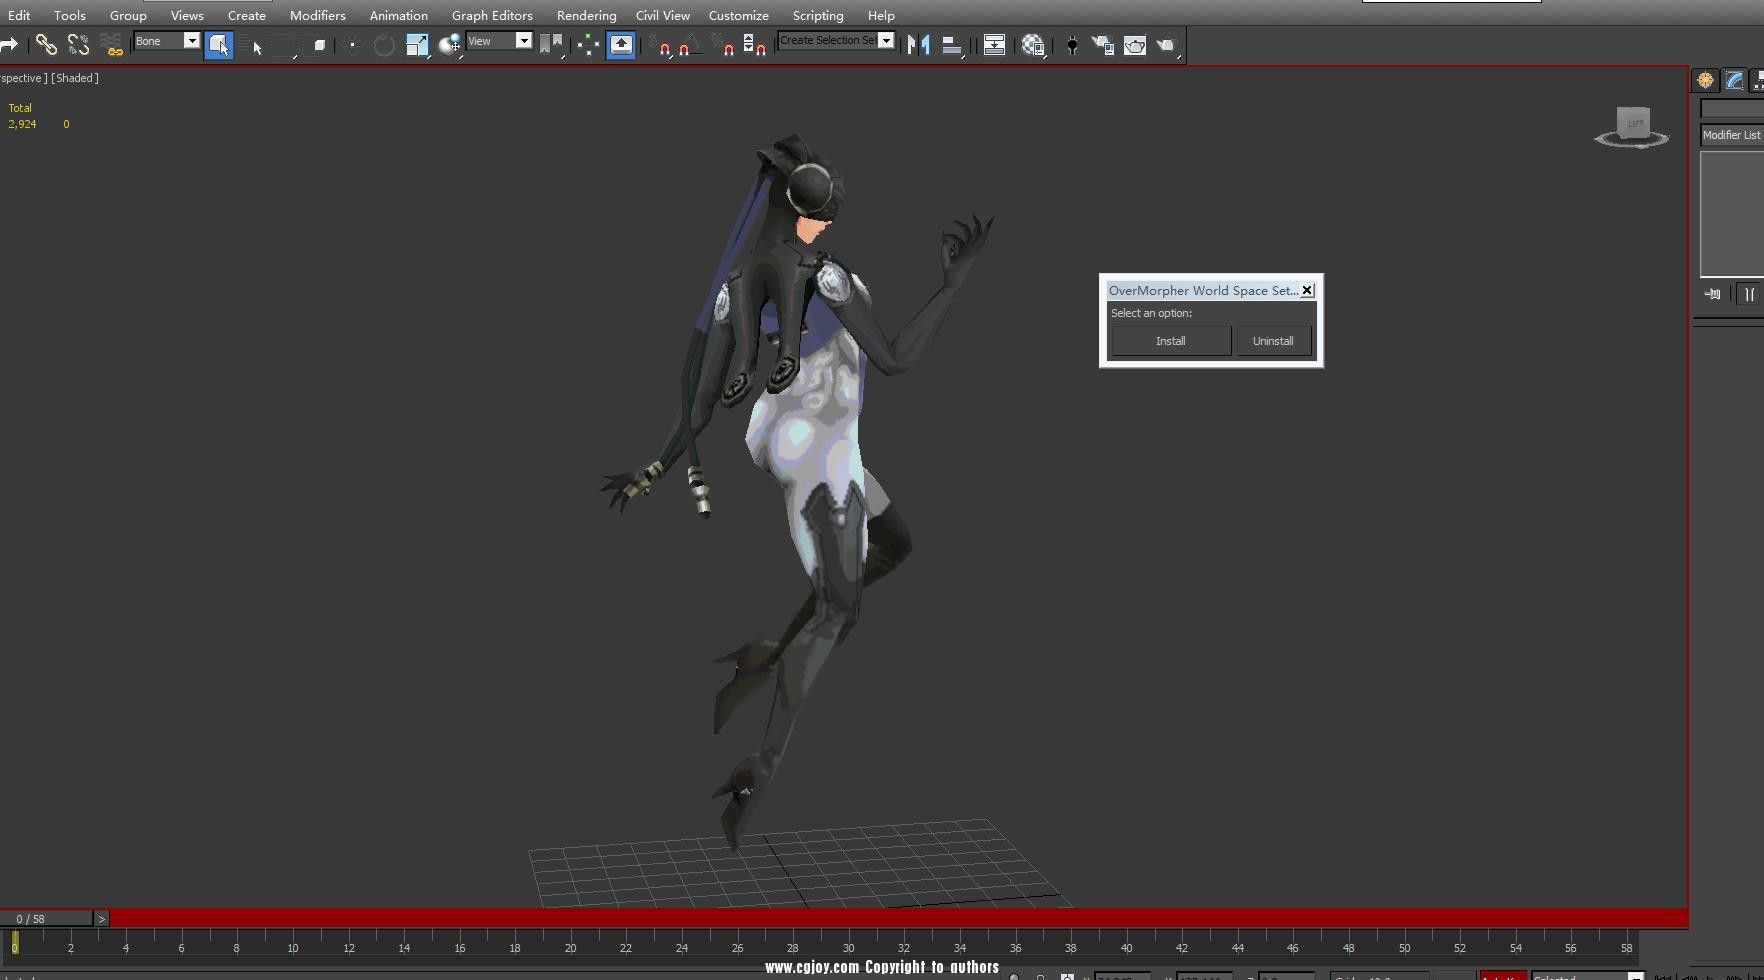Toggle the Percent Snap magnet
This screenshot has width=1764, height=980.
pyautogui.click(x=723, y=45)
